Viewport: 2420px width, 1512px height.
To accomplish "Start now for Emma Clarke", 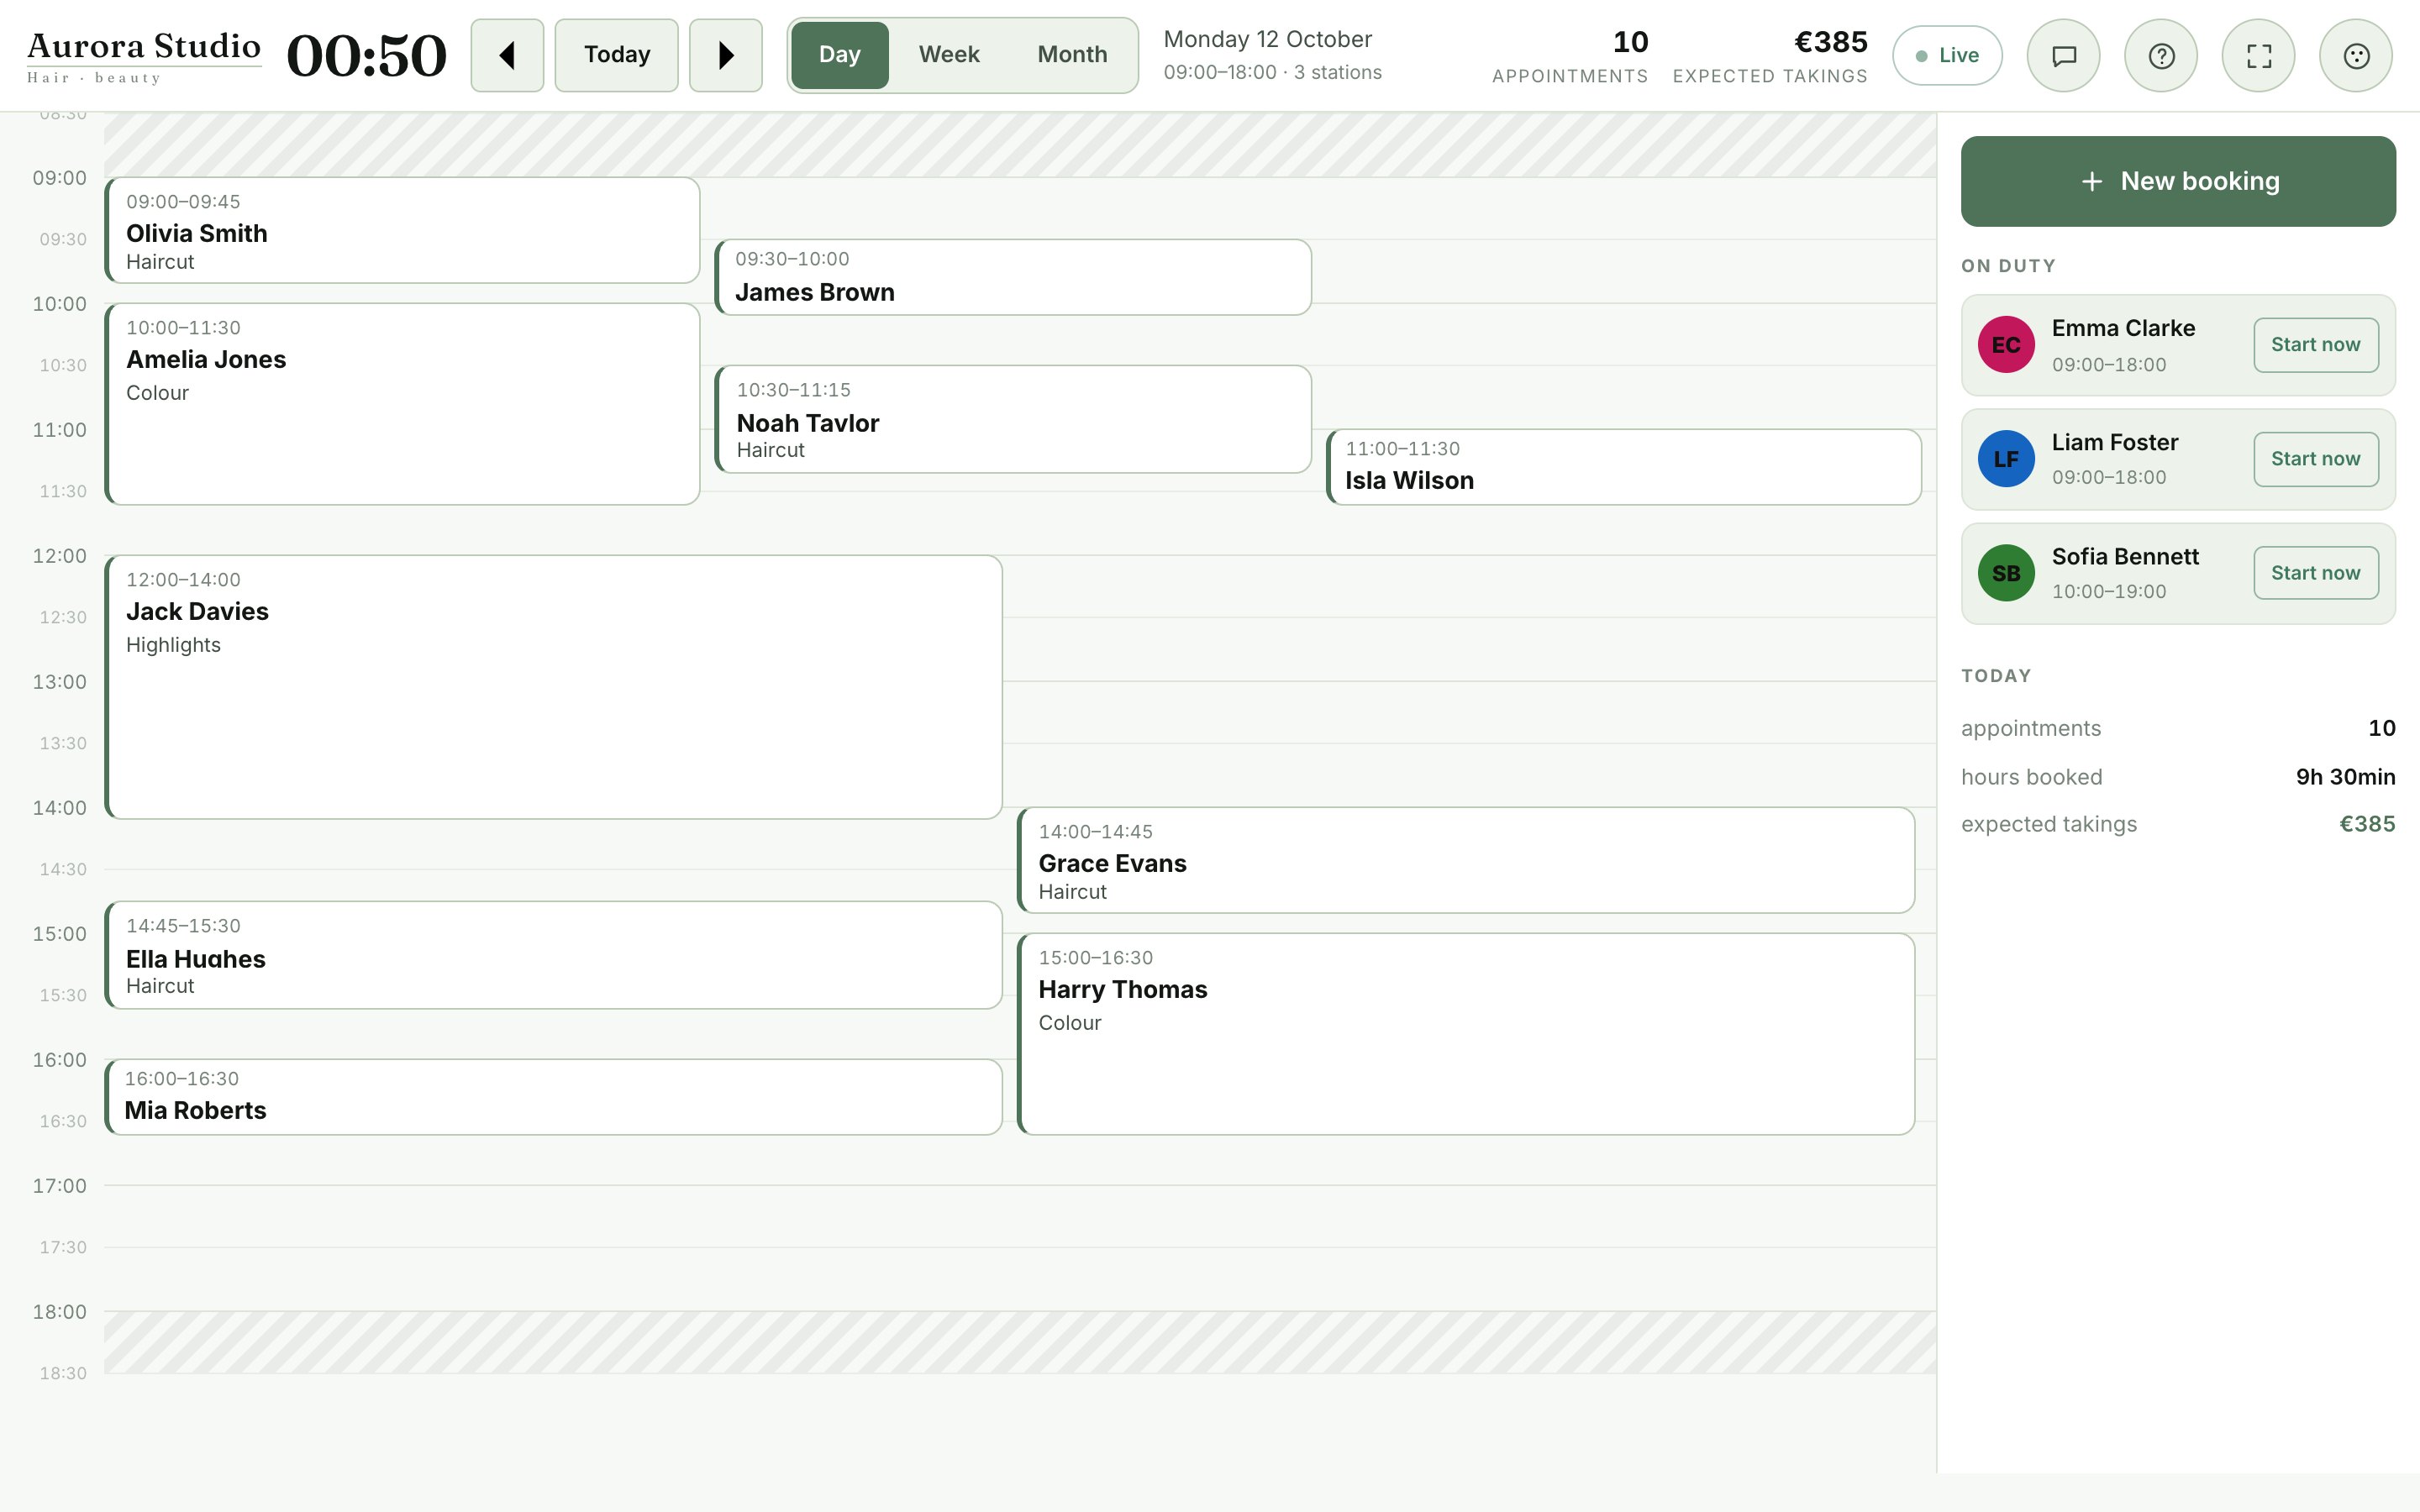I will pos(2316,345).
